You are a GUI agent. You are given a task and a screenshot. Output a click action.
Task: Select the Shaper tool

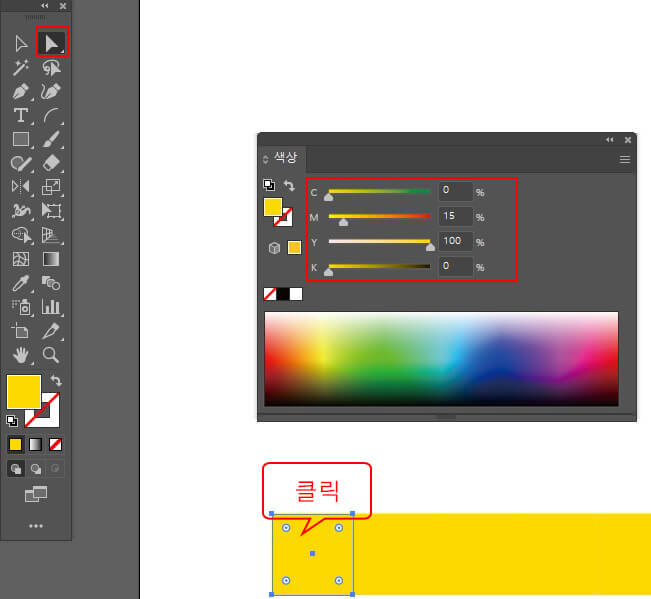tap(21, 163)
